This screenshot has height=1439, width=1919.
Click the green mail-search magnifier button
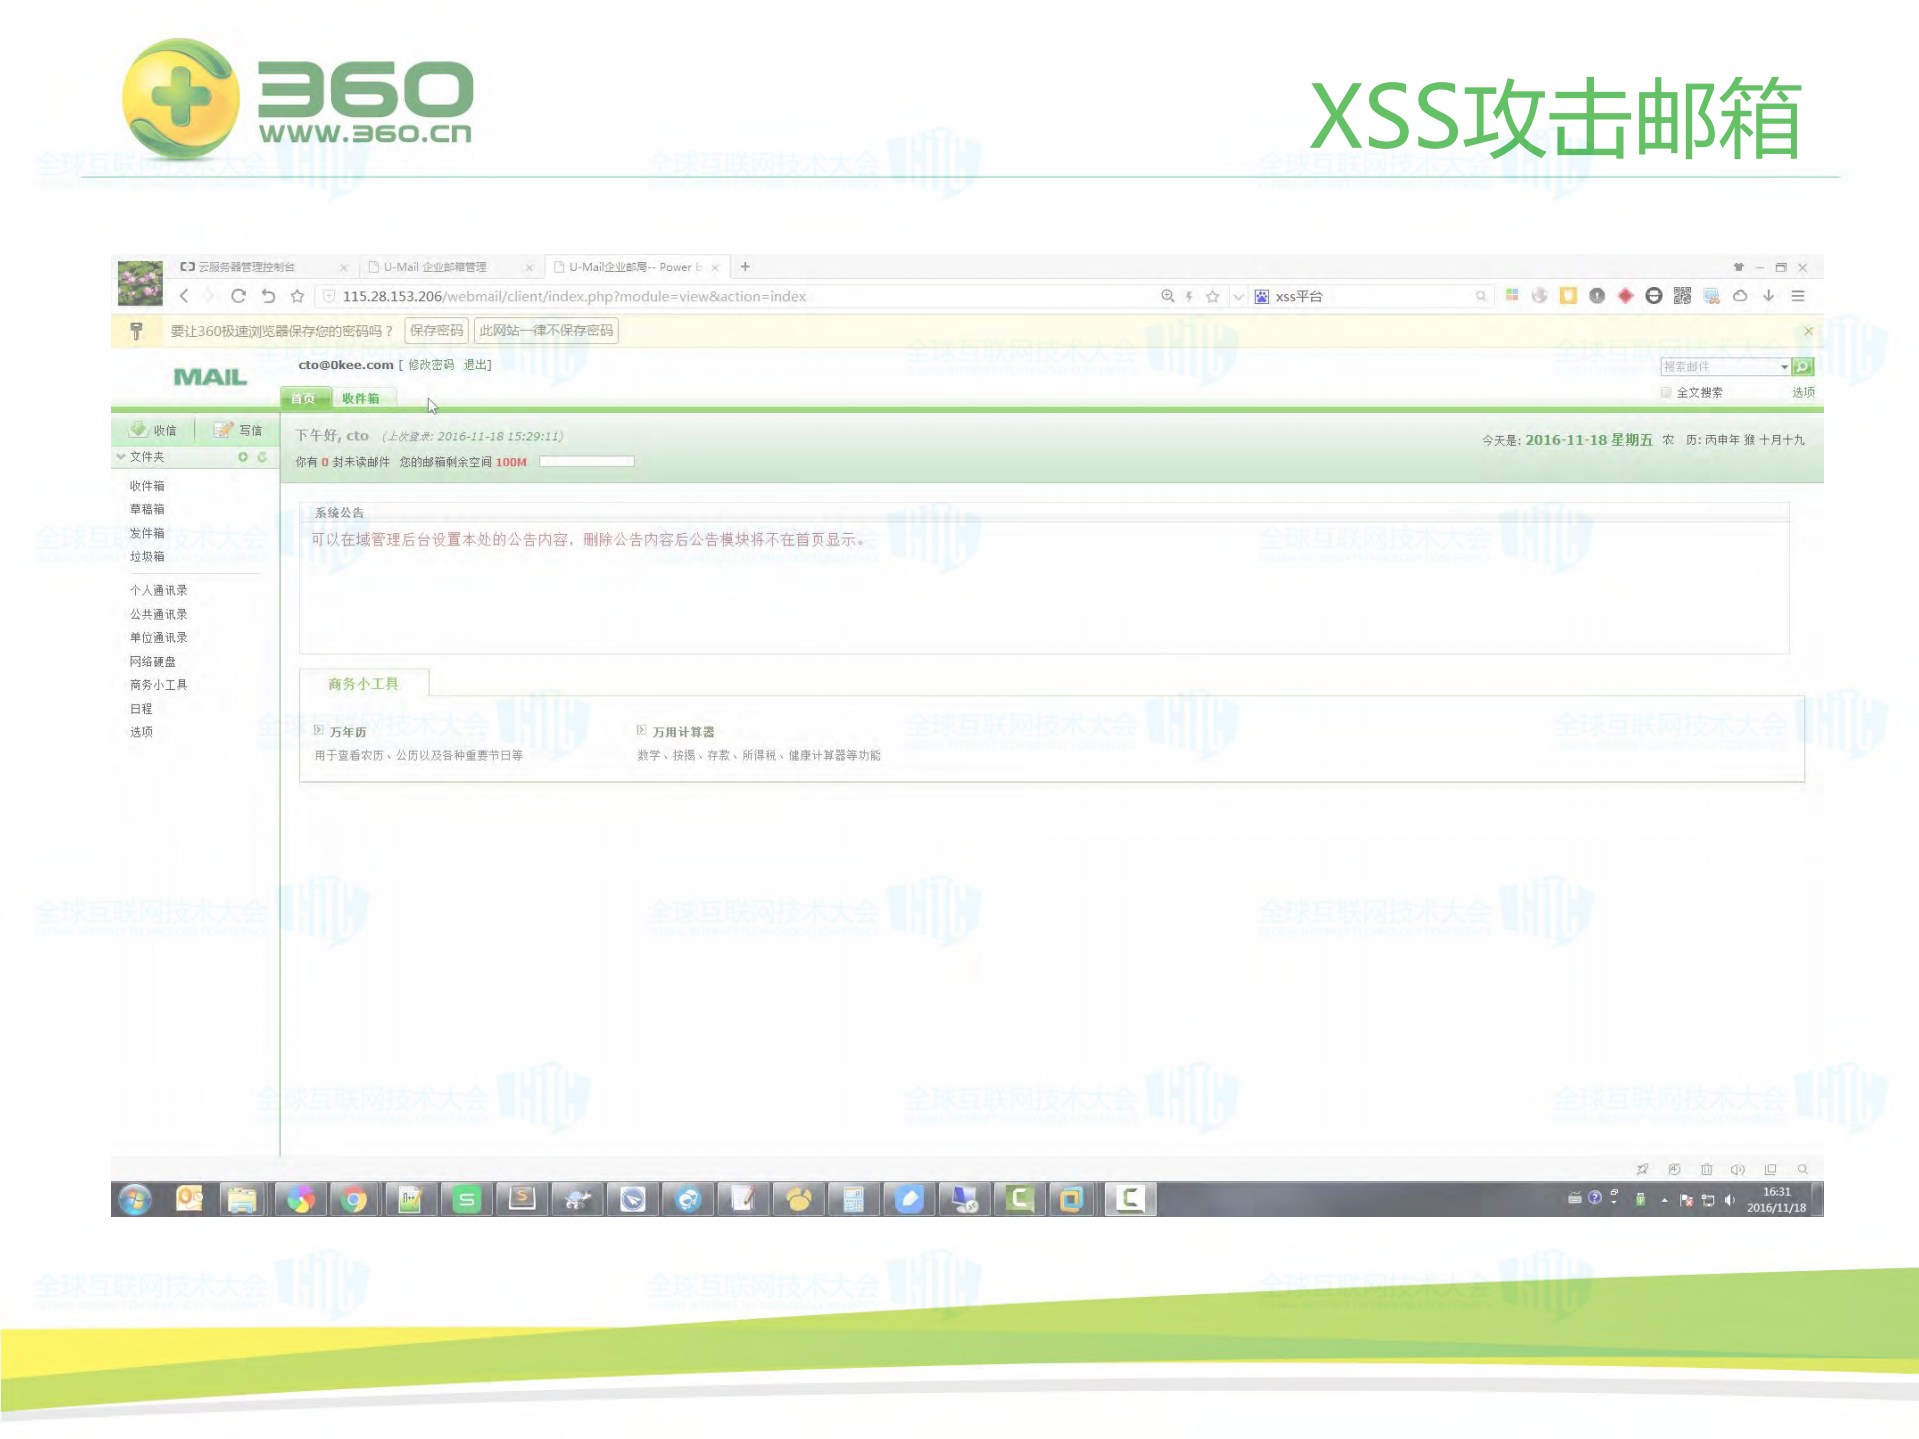[x=1802, y=368]
